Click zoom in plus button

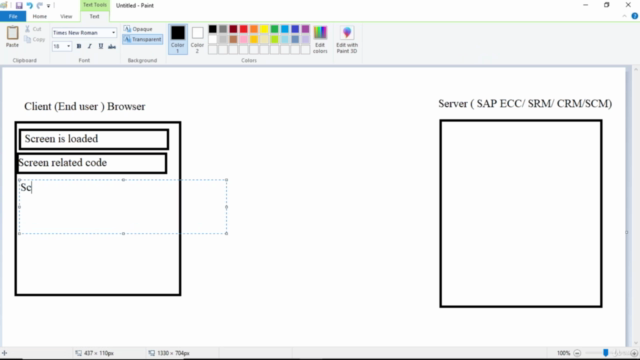634,353
